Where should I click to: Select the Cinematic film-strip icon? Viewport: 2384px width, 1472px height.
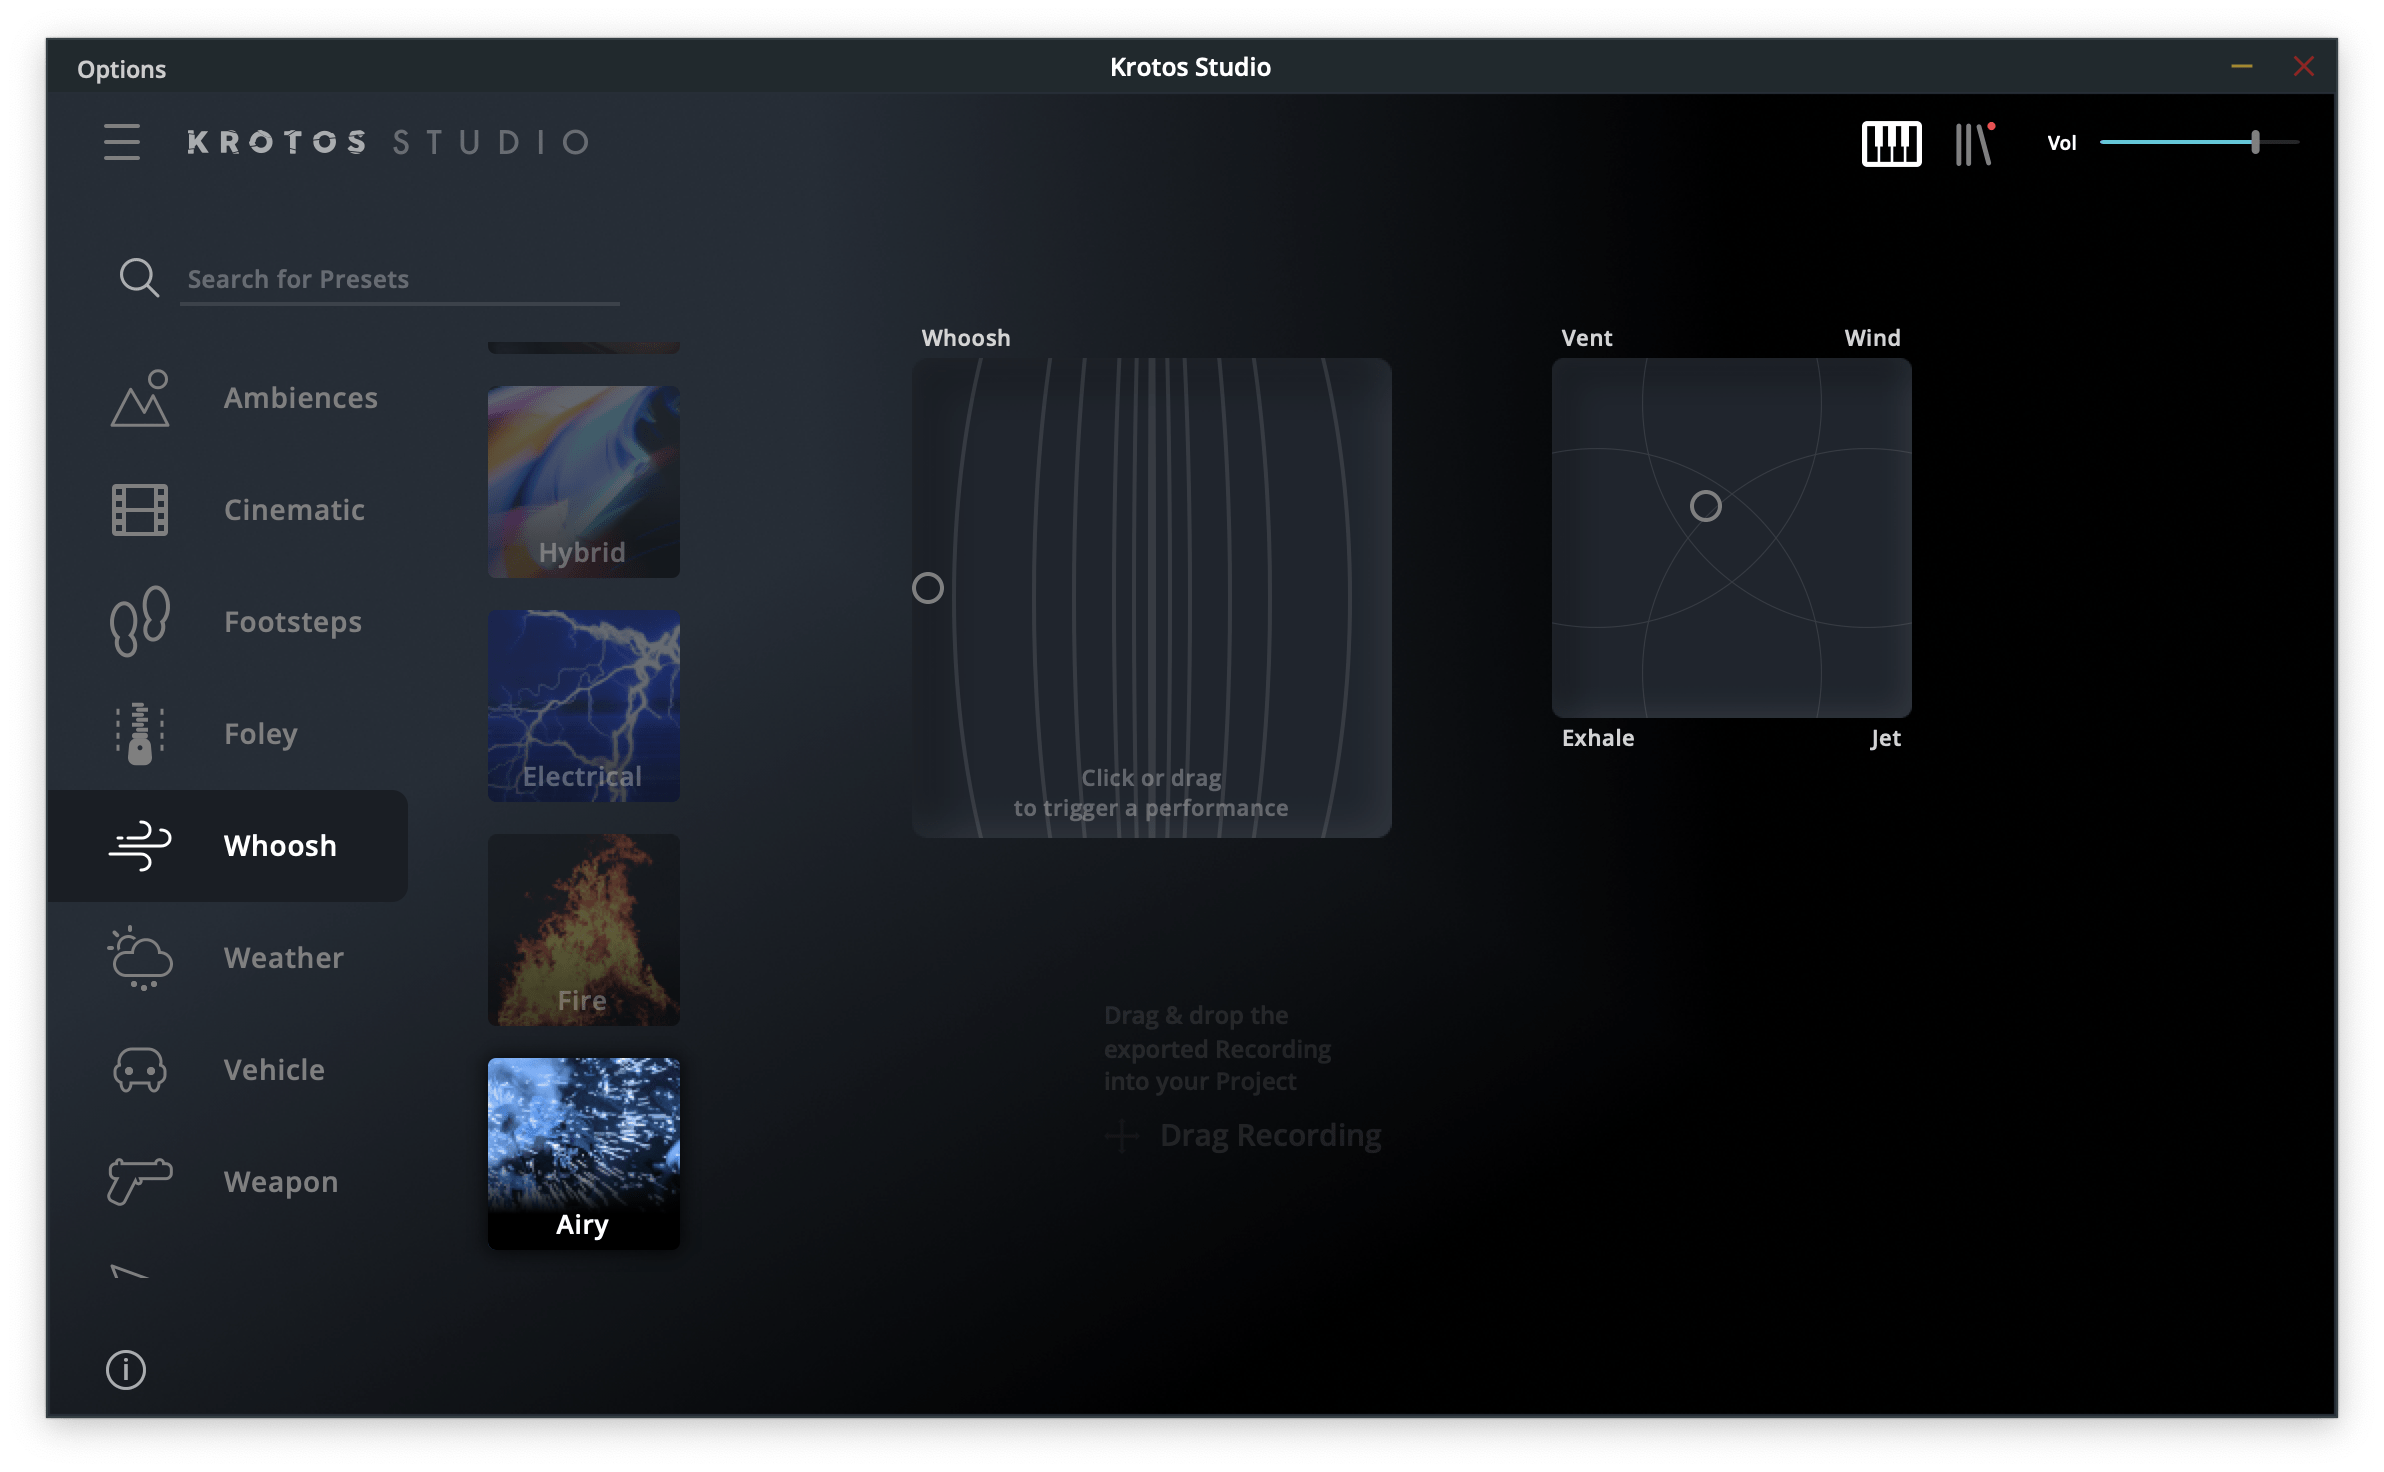point(141,510)
